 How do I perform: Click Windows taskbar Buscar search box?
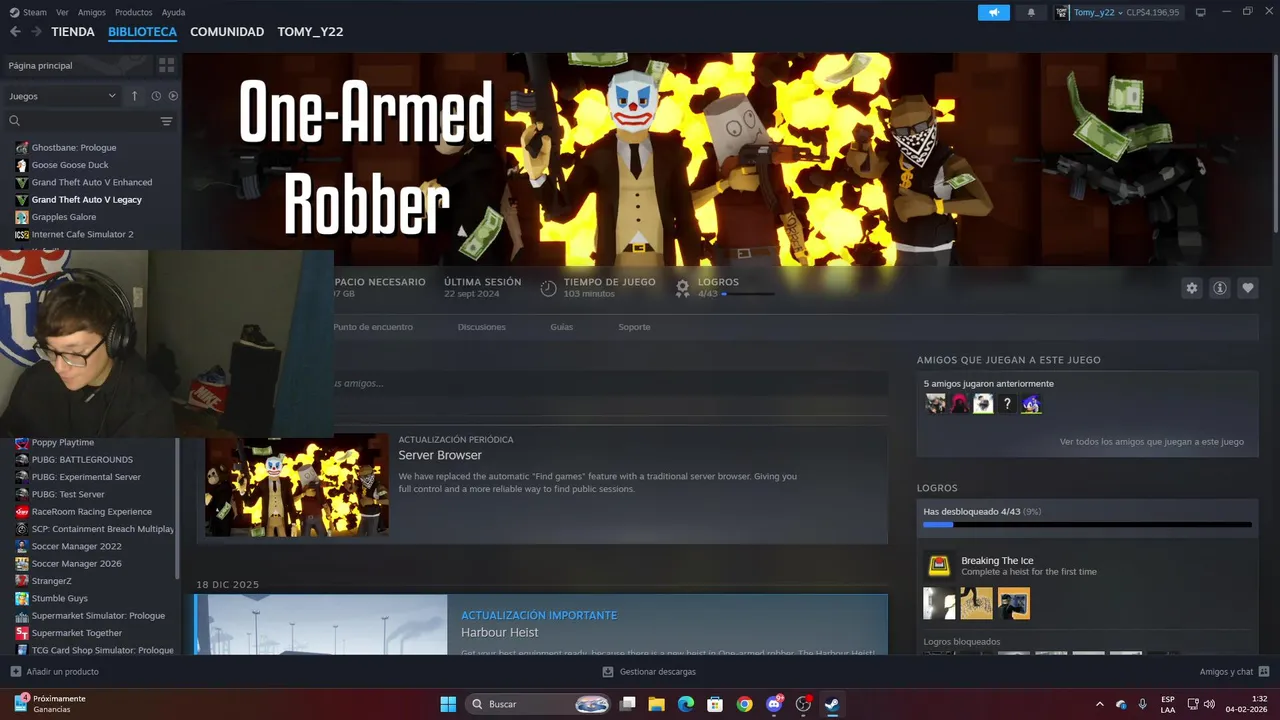pyautogui.click(x=539, y=704)
